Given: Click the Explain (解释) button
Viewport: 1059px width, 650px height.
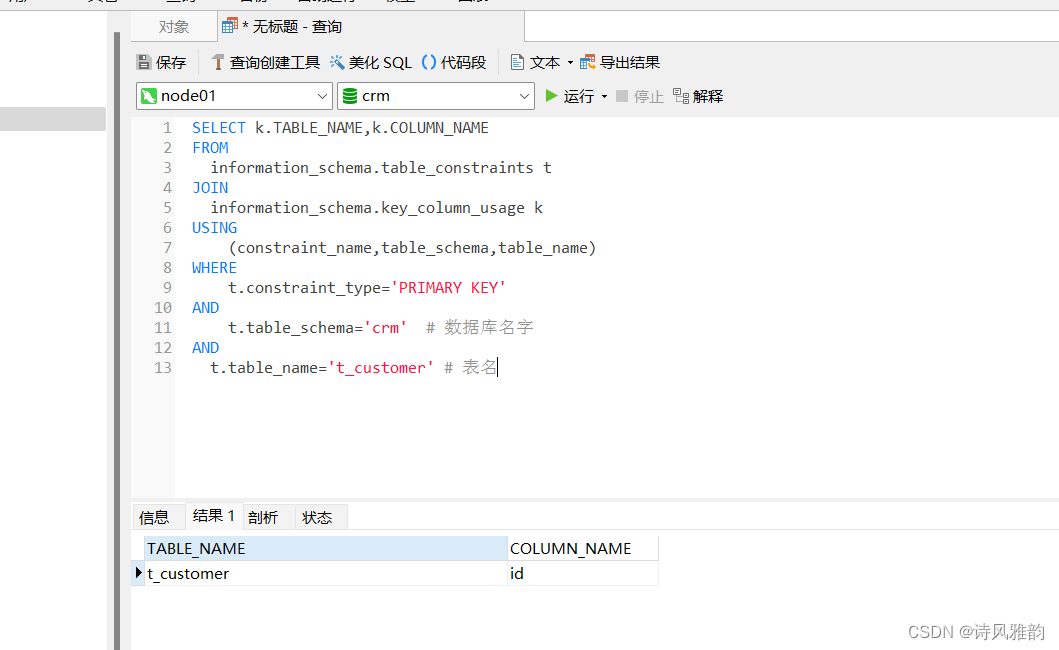Looking at the screenshot, I should [x=698, y=97].
